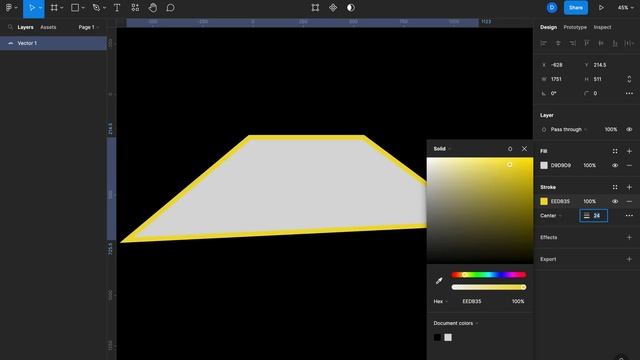Present the prototype with play icon

point(601,8)
